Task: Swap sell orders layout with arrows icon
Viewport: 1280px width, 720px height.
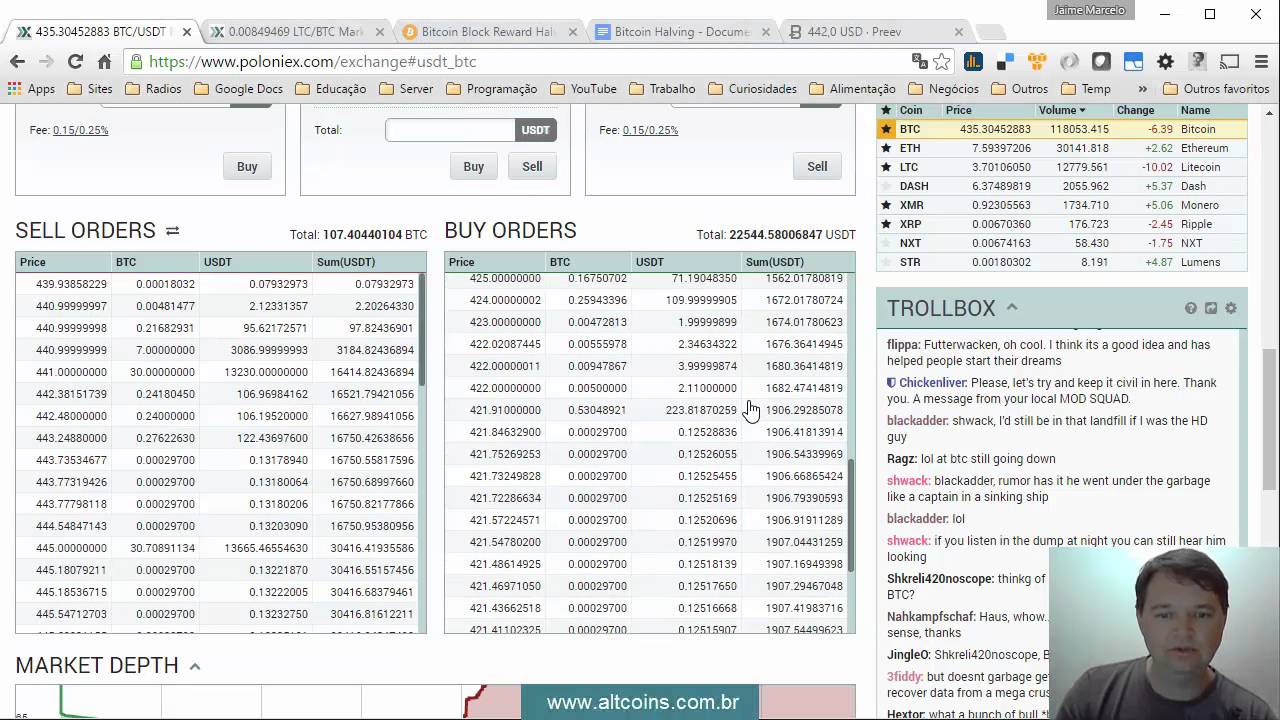Action: click(x=172, y=230)
